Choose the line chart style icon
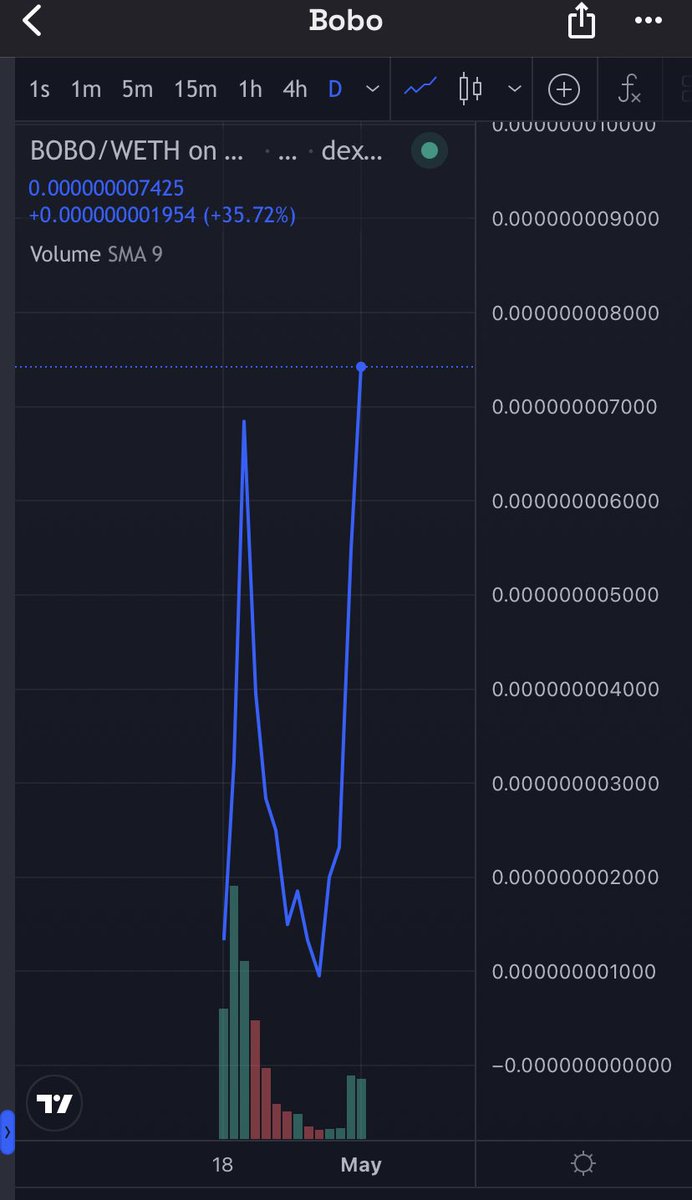The height and width of the screenshot is (1200, 692). pos(420,89)
